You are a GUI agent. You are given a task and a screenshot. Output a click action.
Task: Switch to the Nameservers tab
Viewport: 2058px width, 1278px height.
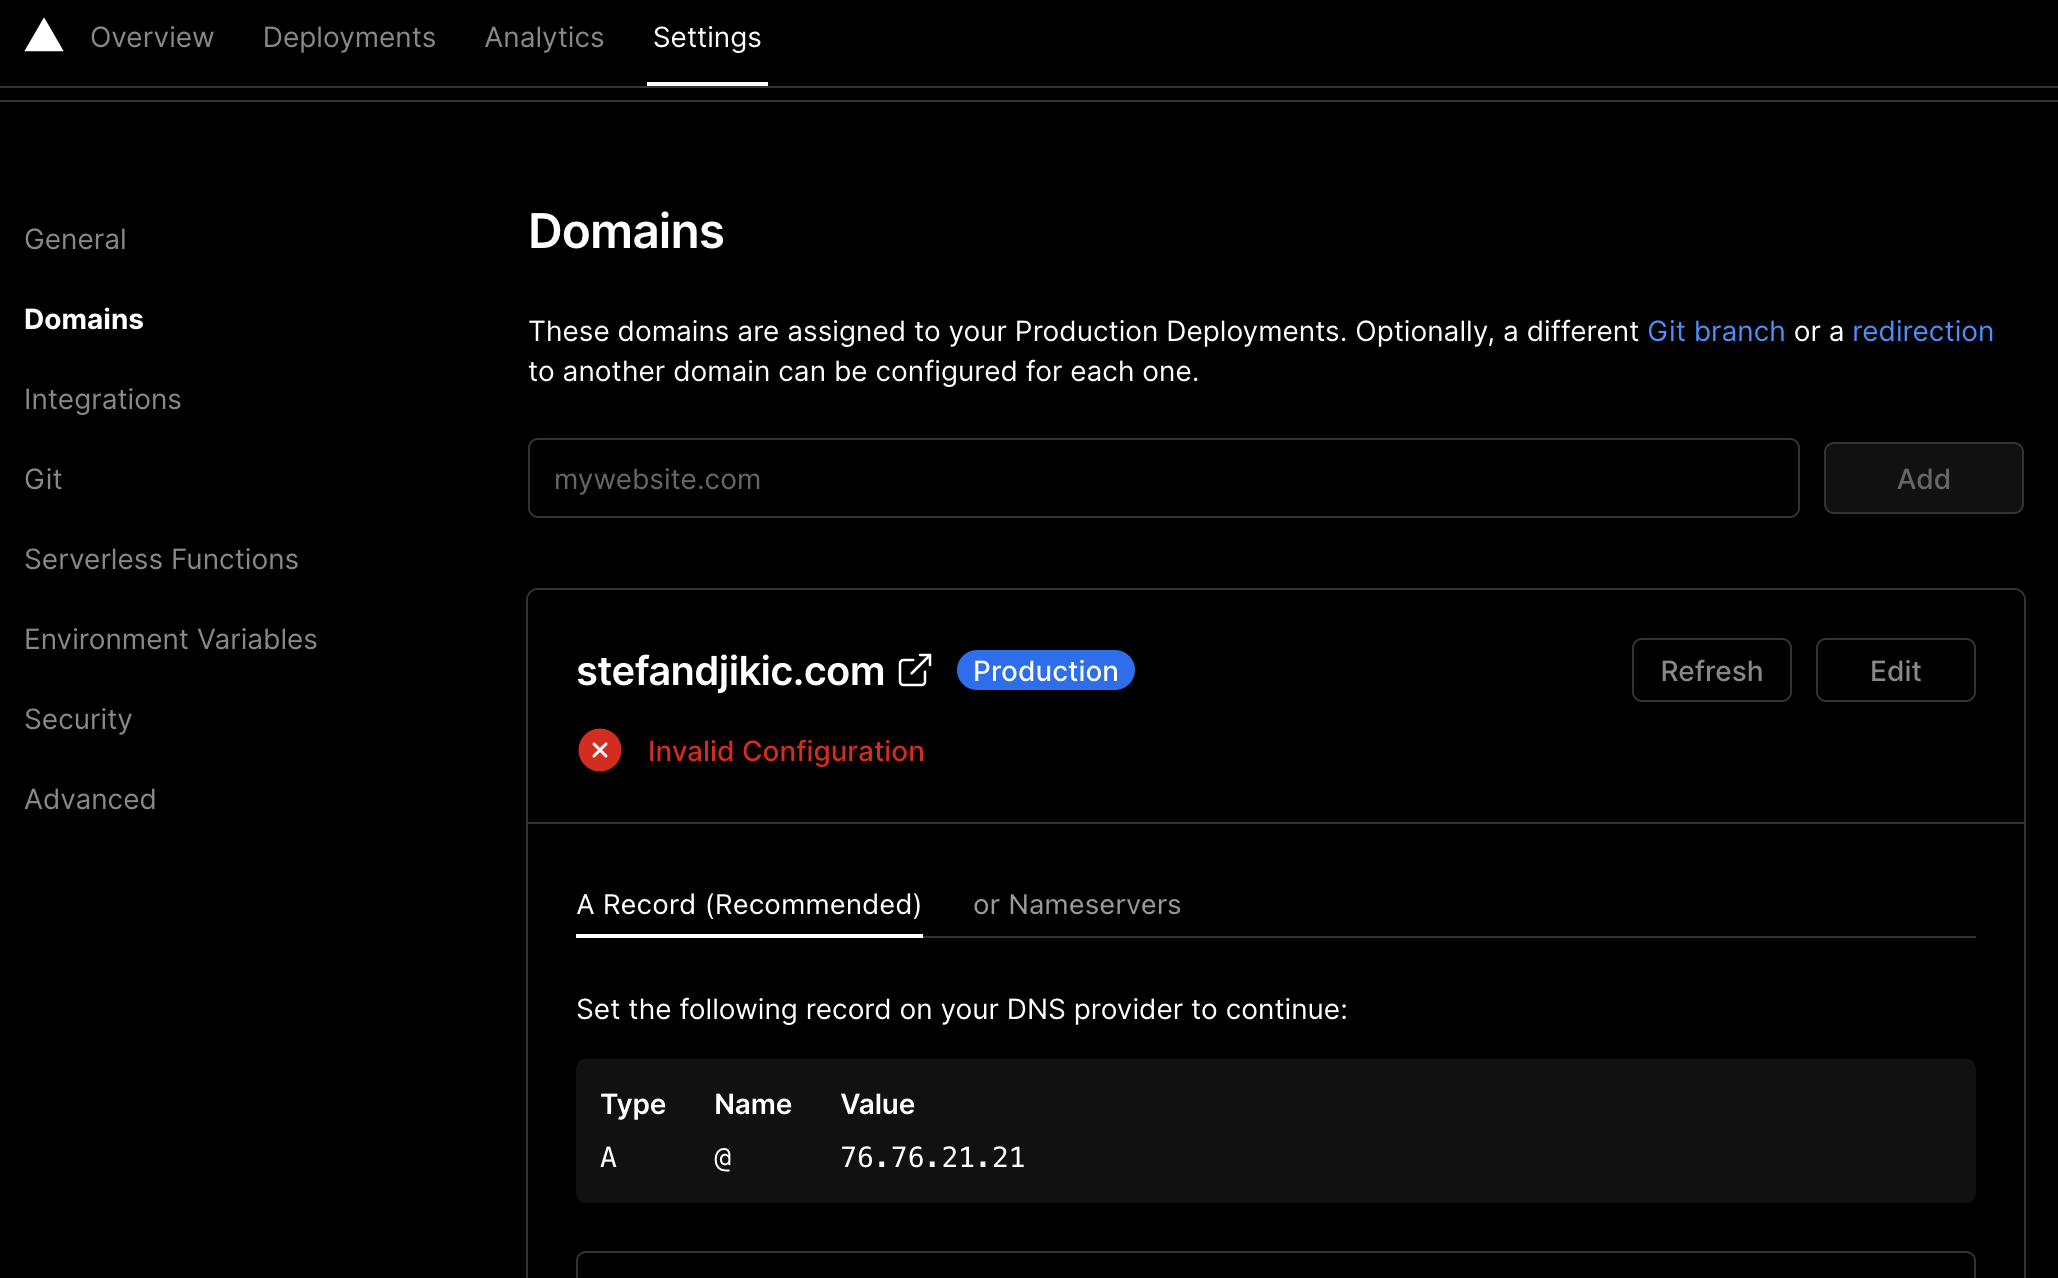click(1077, 904)
